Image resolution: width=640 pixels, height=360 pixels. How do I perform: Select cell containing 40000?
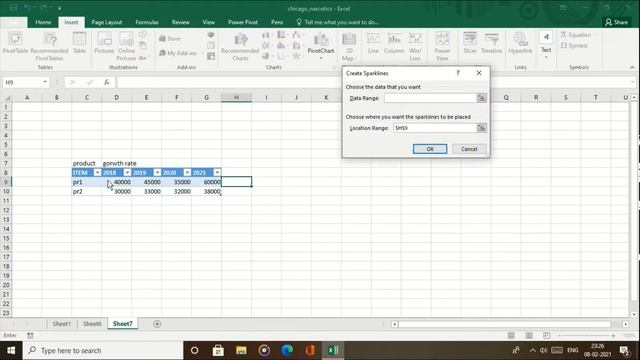116,182
